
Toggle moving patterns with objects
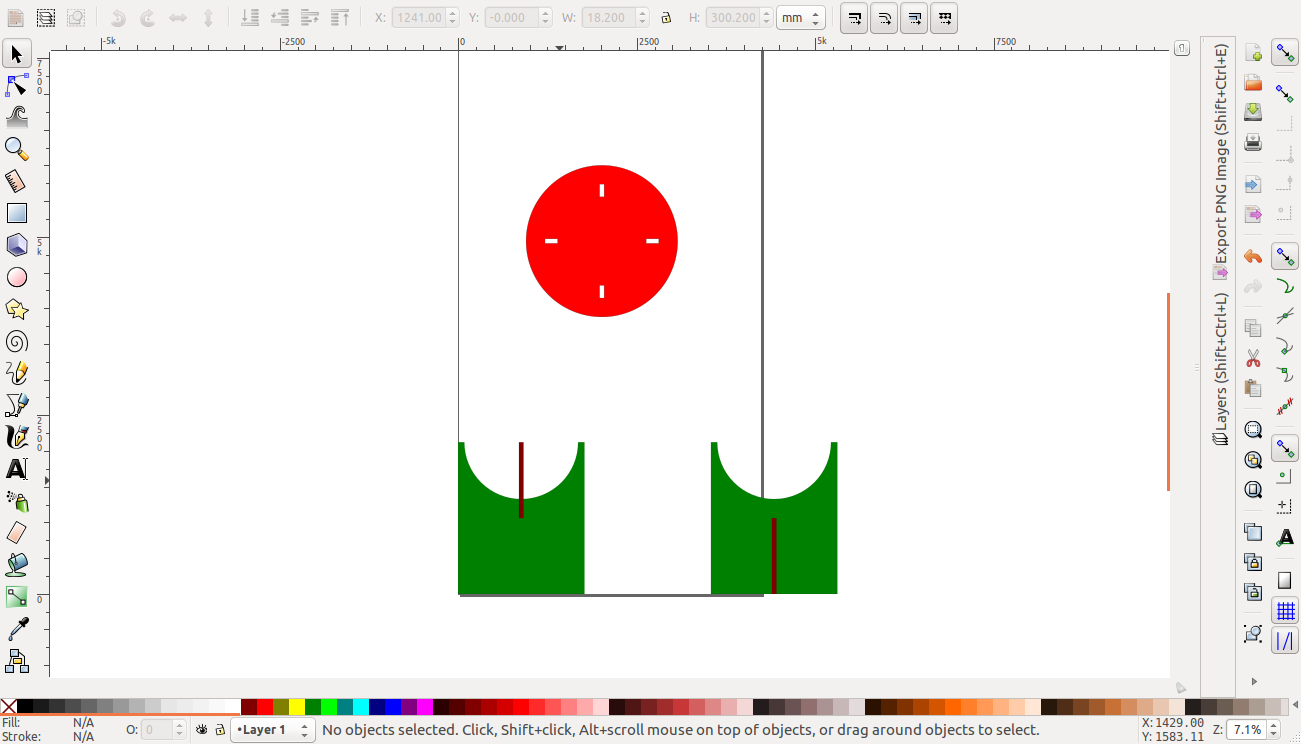[944, 18]
